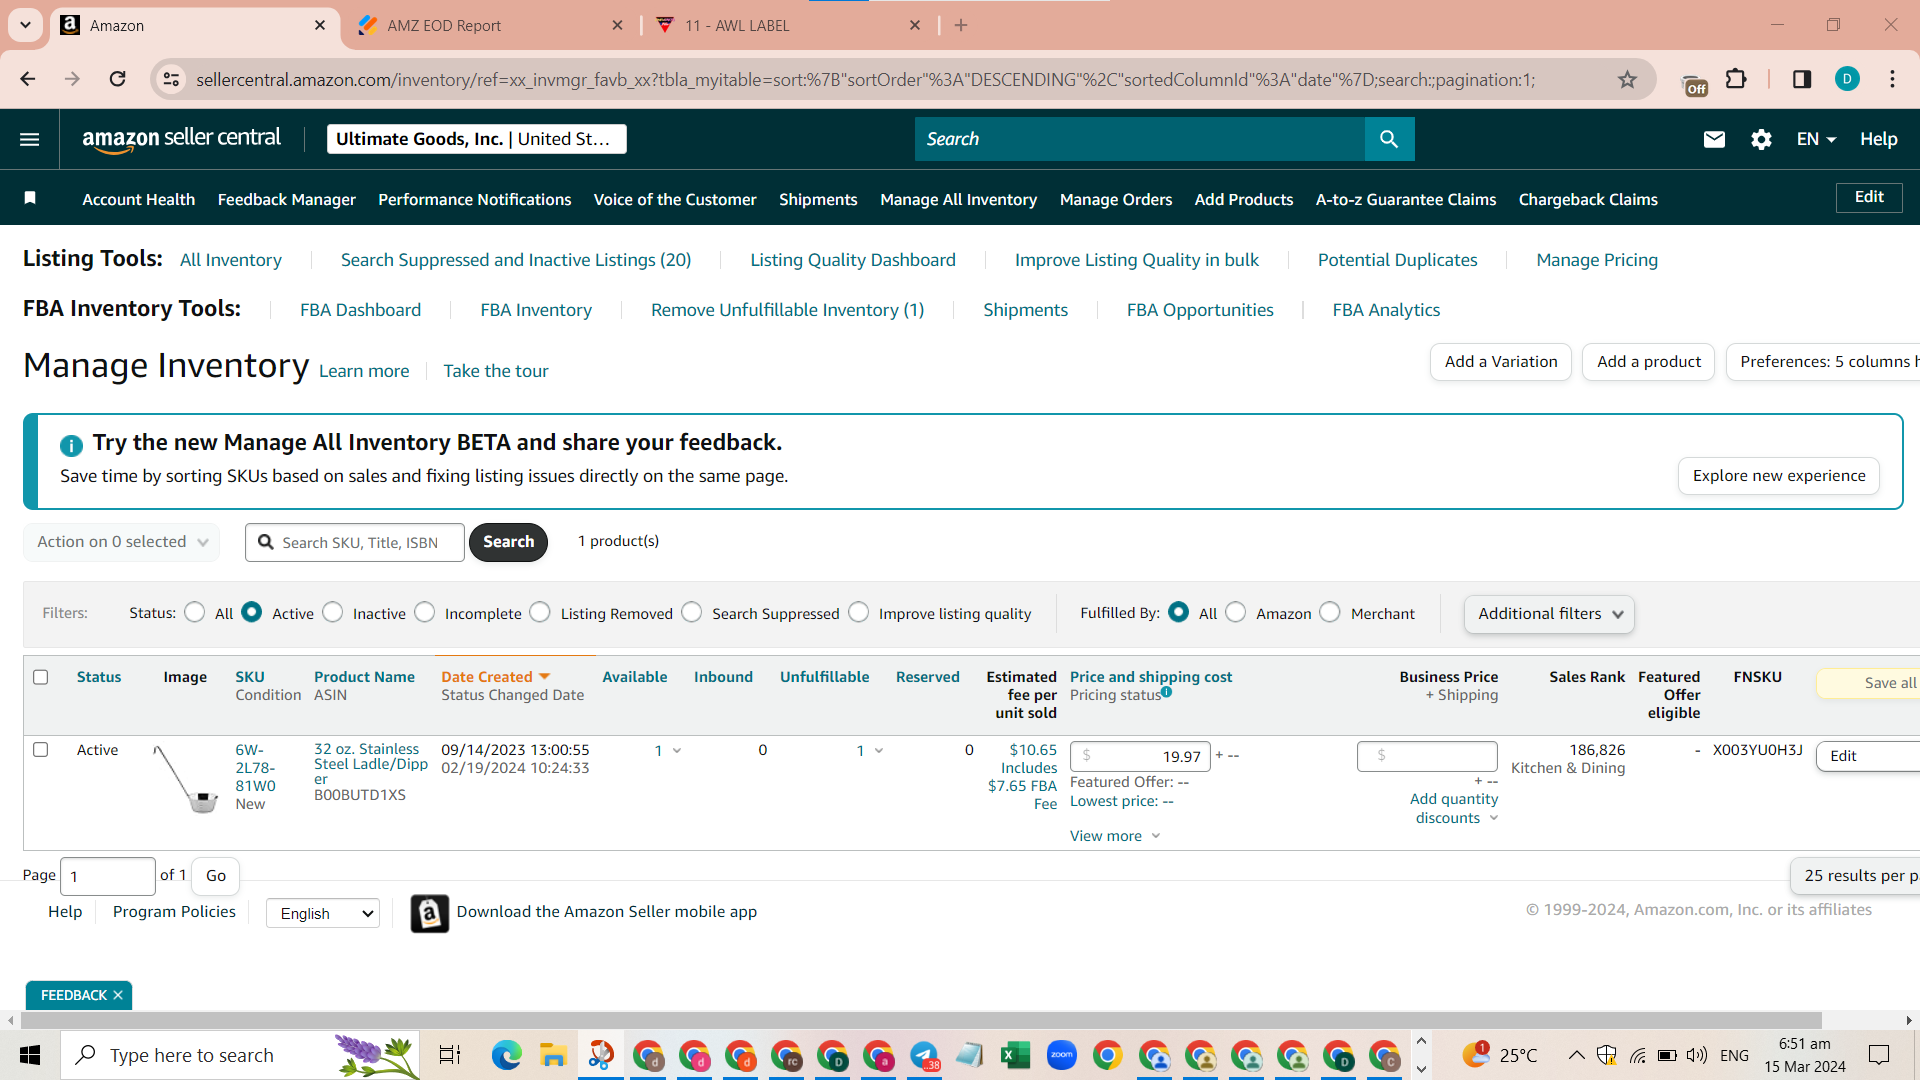
Task: Open Microsoft Edge from taskbar
Action: tap(507, 1055)
